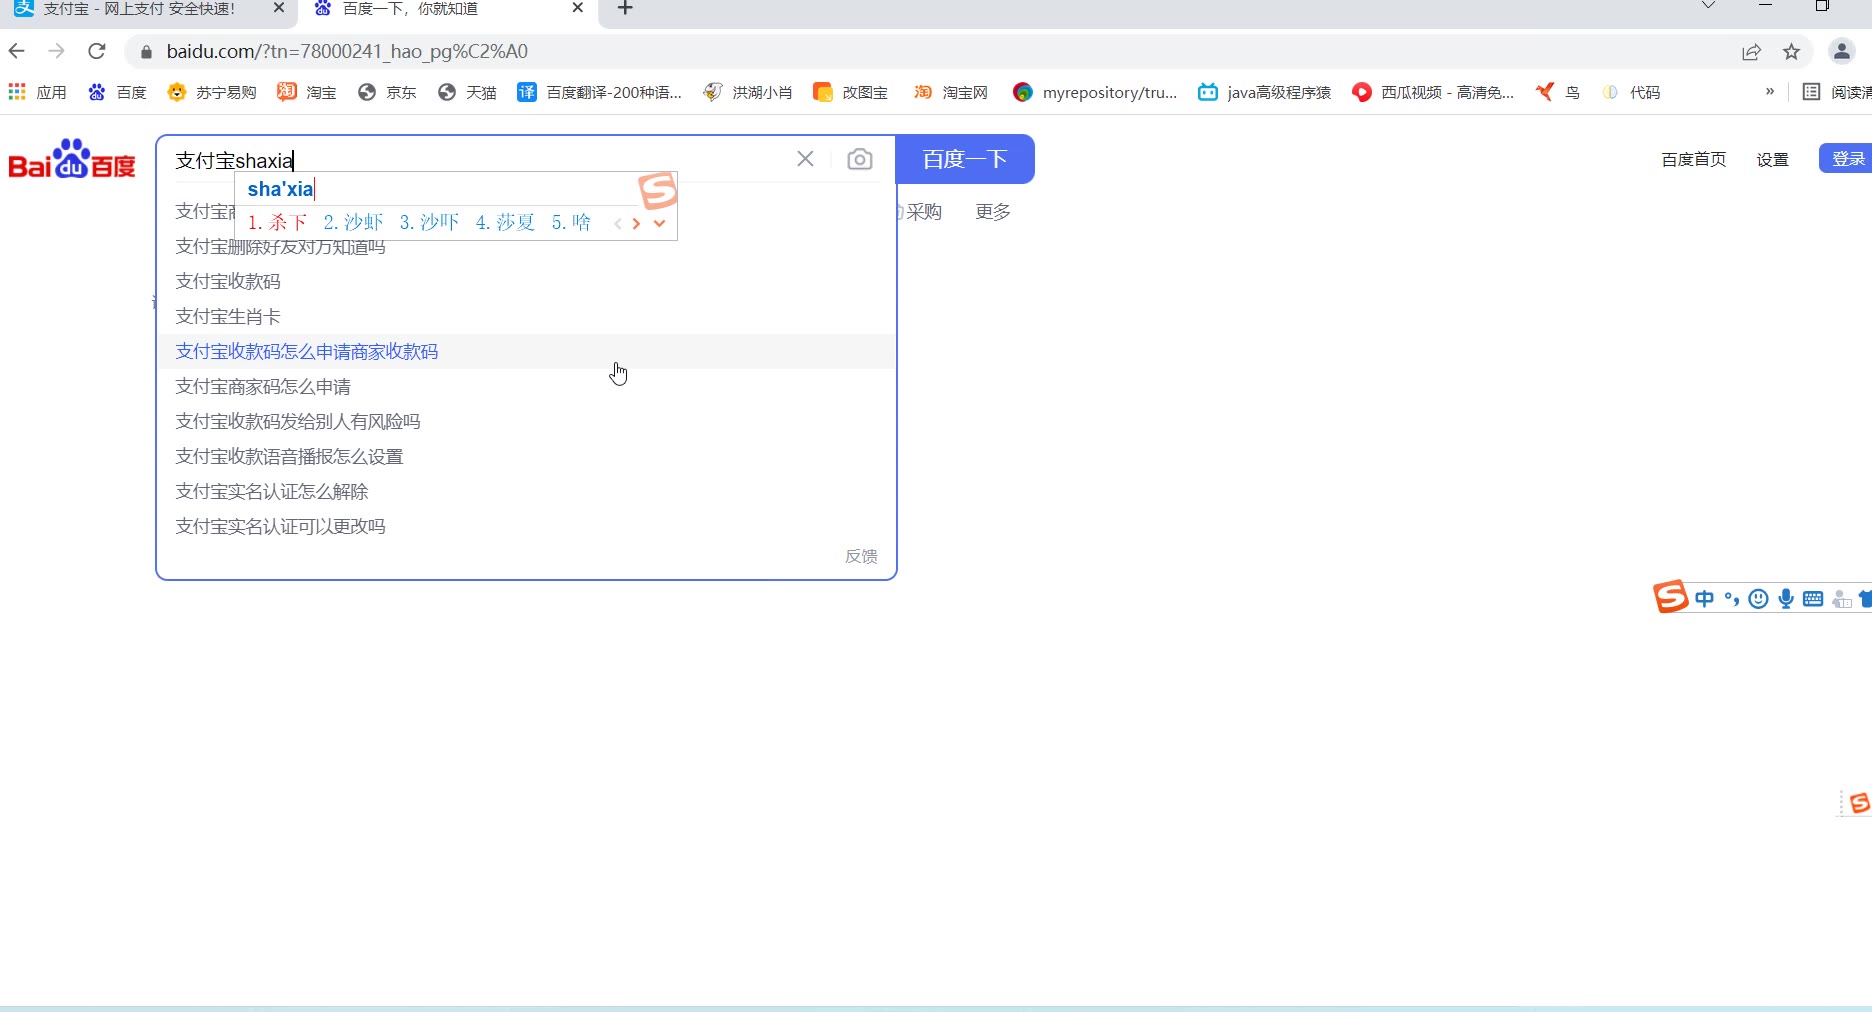Toggle Sogou punctuation mode icon
Screen dimensions: 1872x1012
pyautogui.click(x=1732, y=599)
